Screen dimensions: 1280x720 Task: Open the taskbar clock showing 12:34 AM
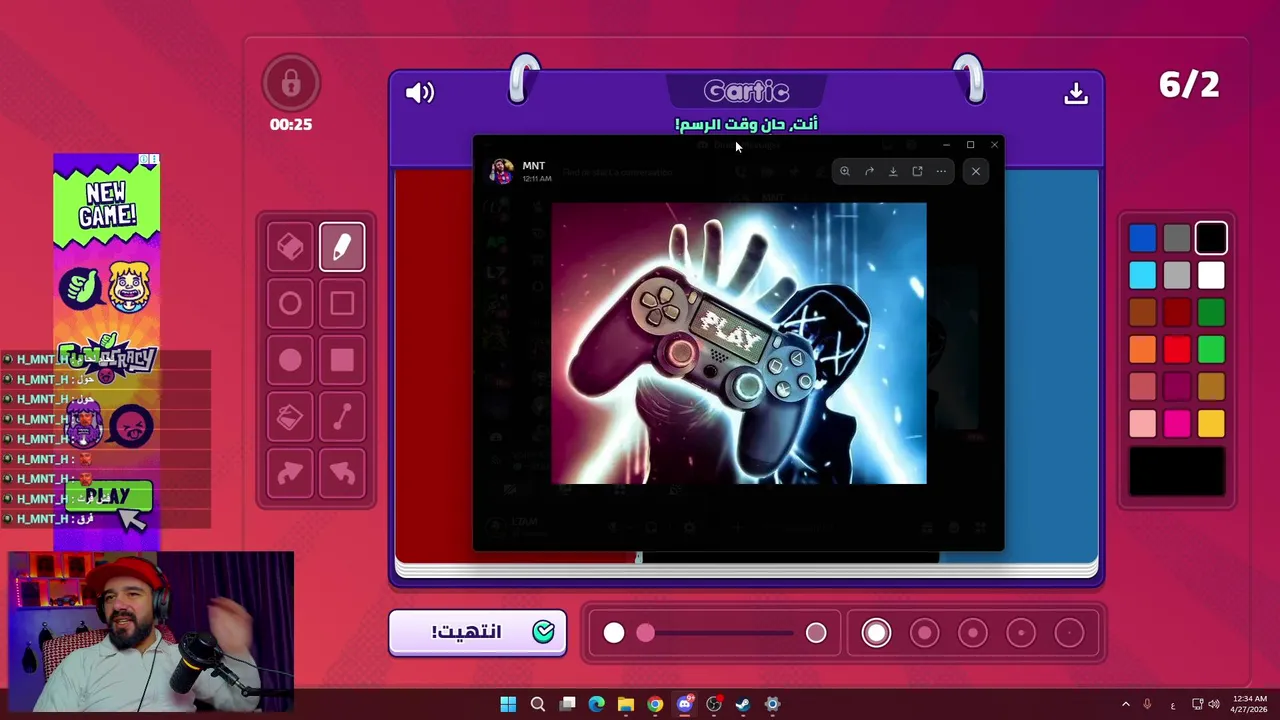tap(1250, 704)
